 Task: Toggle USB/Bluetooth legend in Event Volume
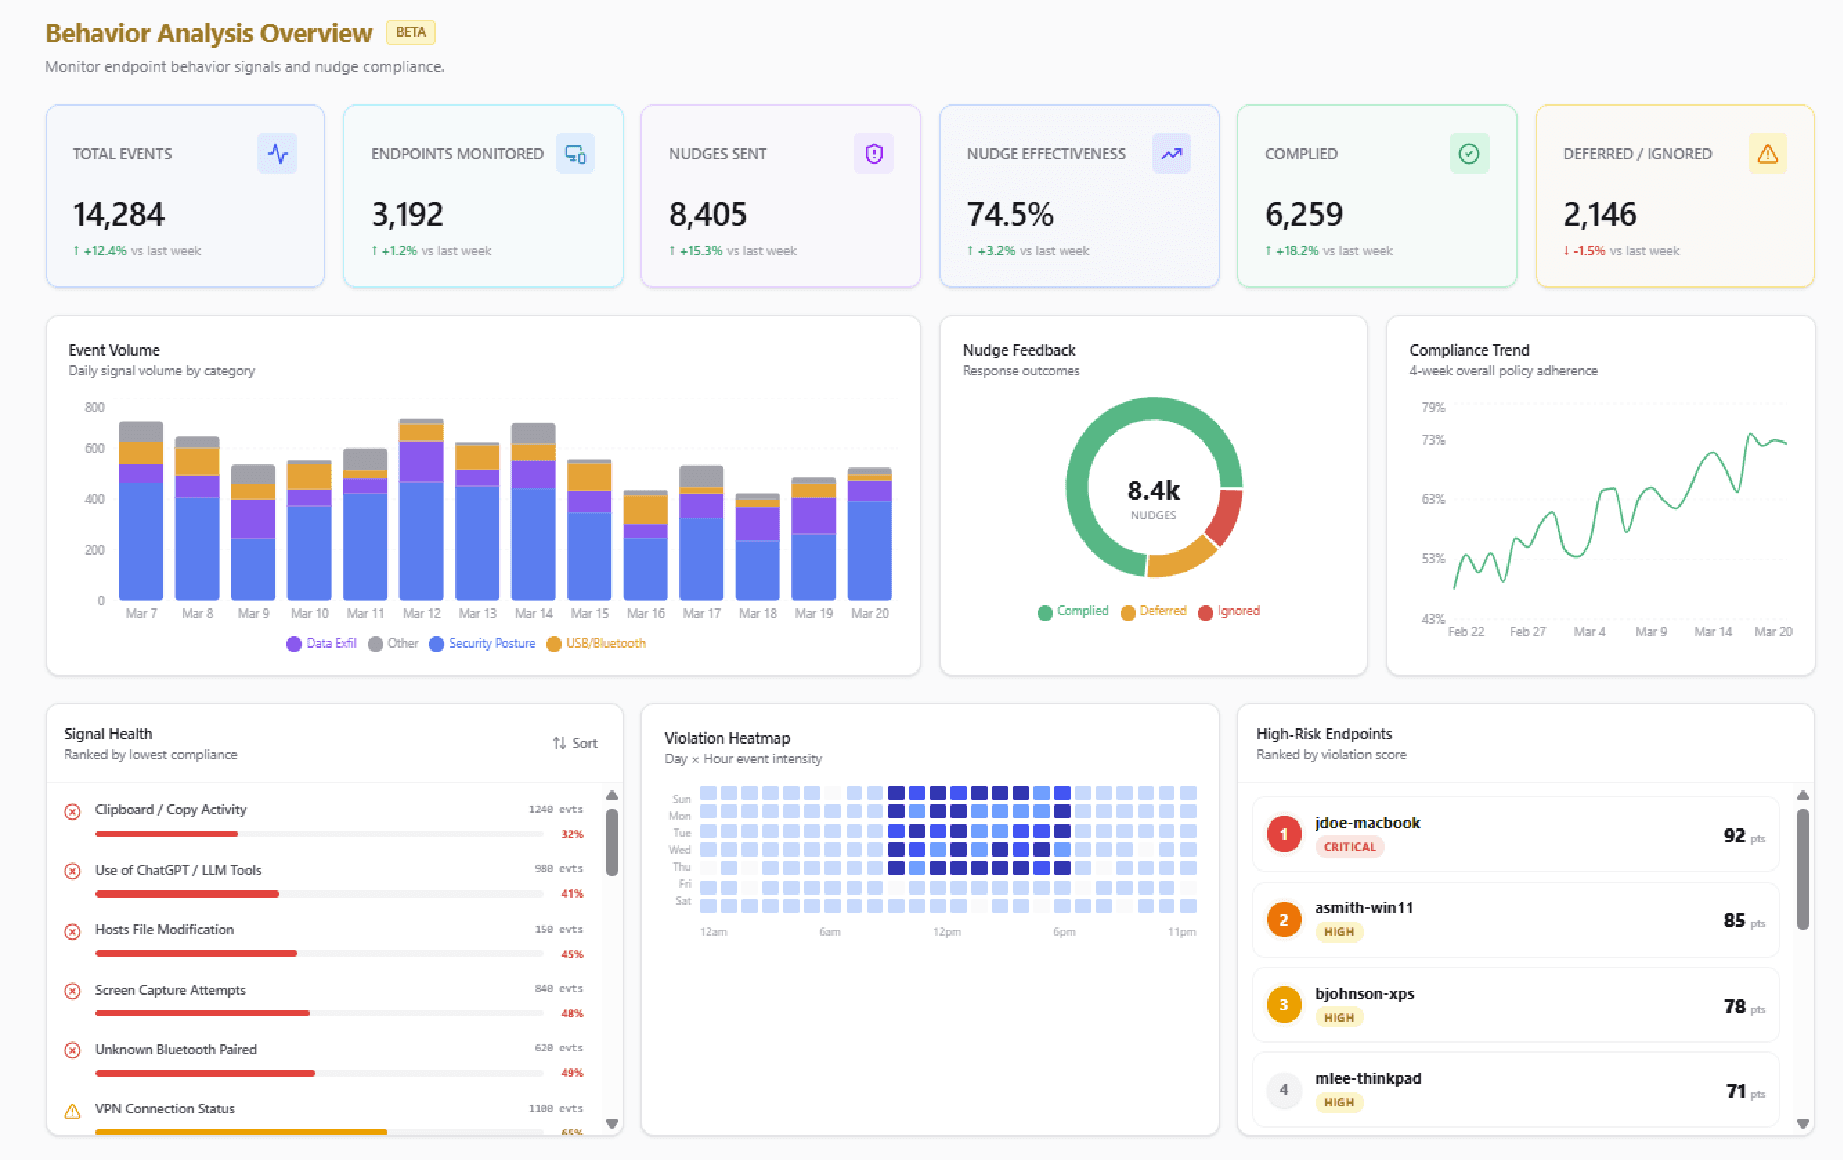(x=597, y=644)
